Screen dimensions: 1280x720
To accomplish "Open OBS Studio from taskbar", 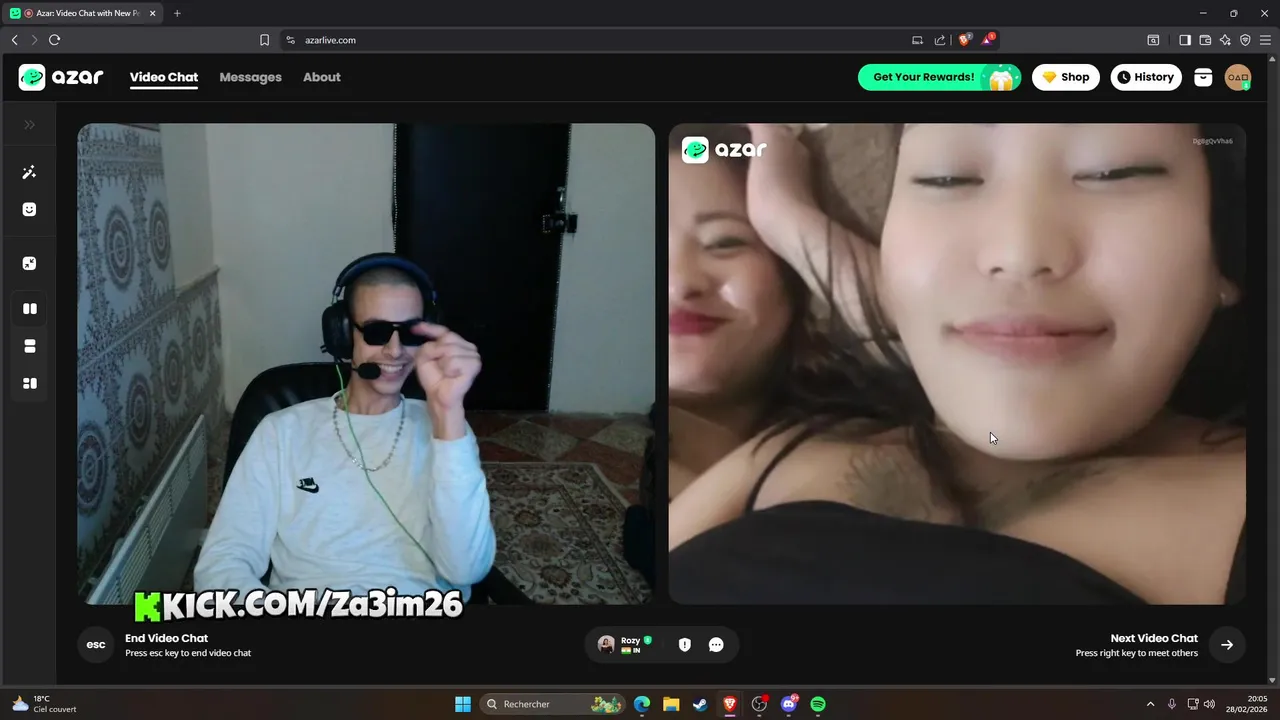I will tap(759, 704).
